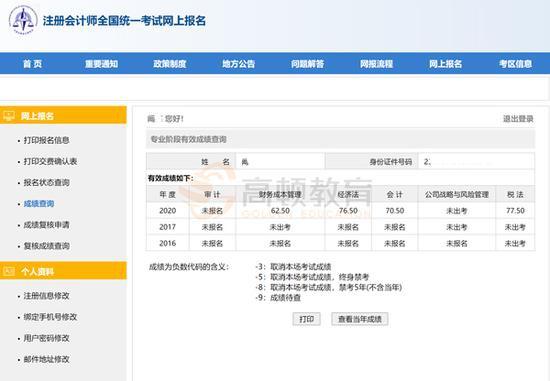Viewport: 550px width, 381px height.
Task: Open the 地方公告 nav item
Action: (x=239, y=64)
